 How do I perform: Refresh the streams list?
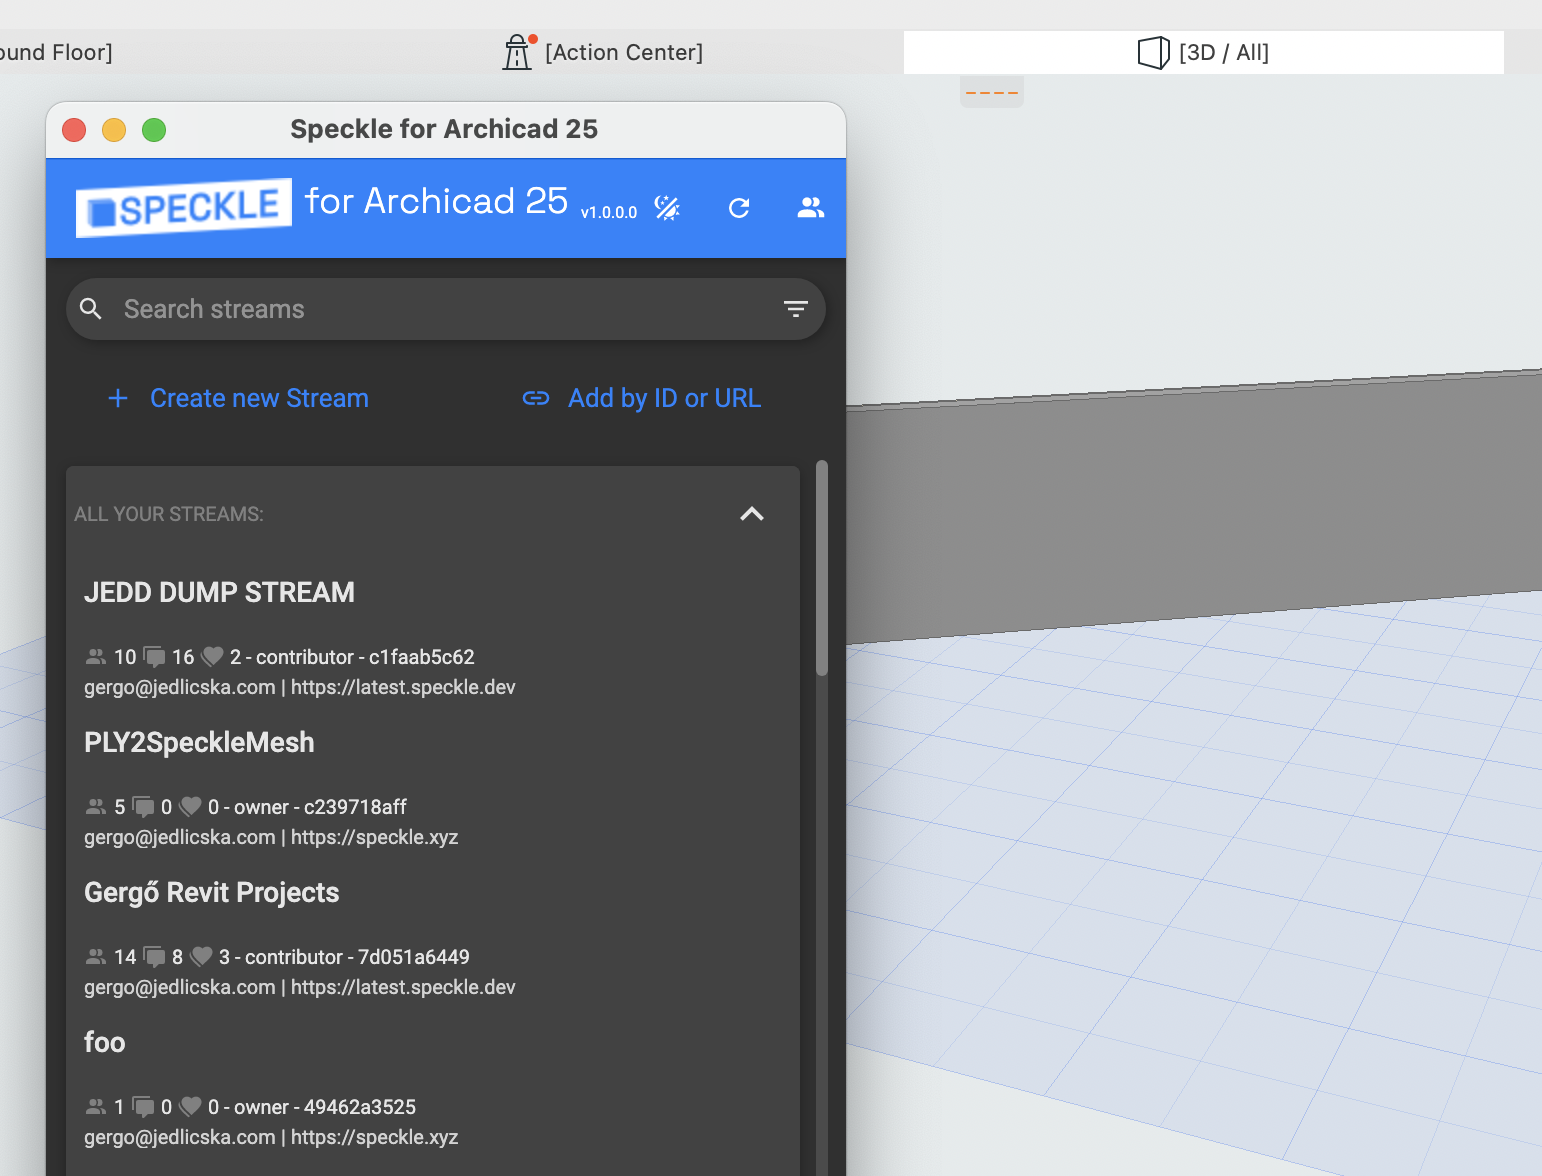tap(740, 208)
